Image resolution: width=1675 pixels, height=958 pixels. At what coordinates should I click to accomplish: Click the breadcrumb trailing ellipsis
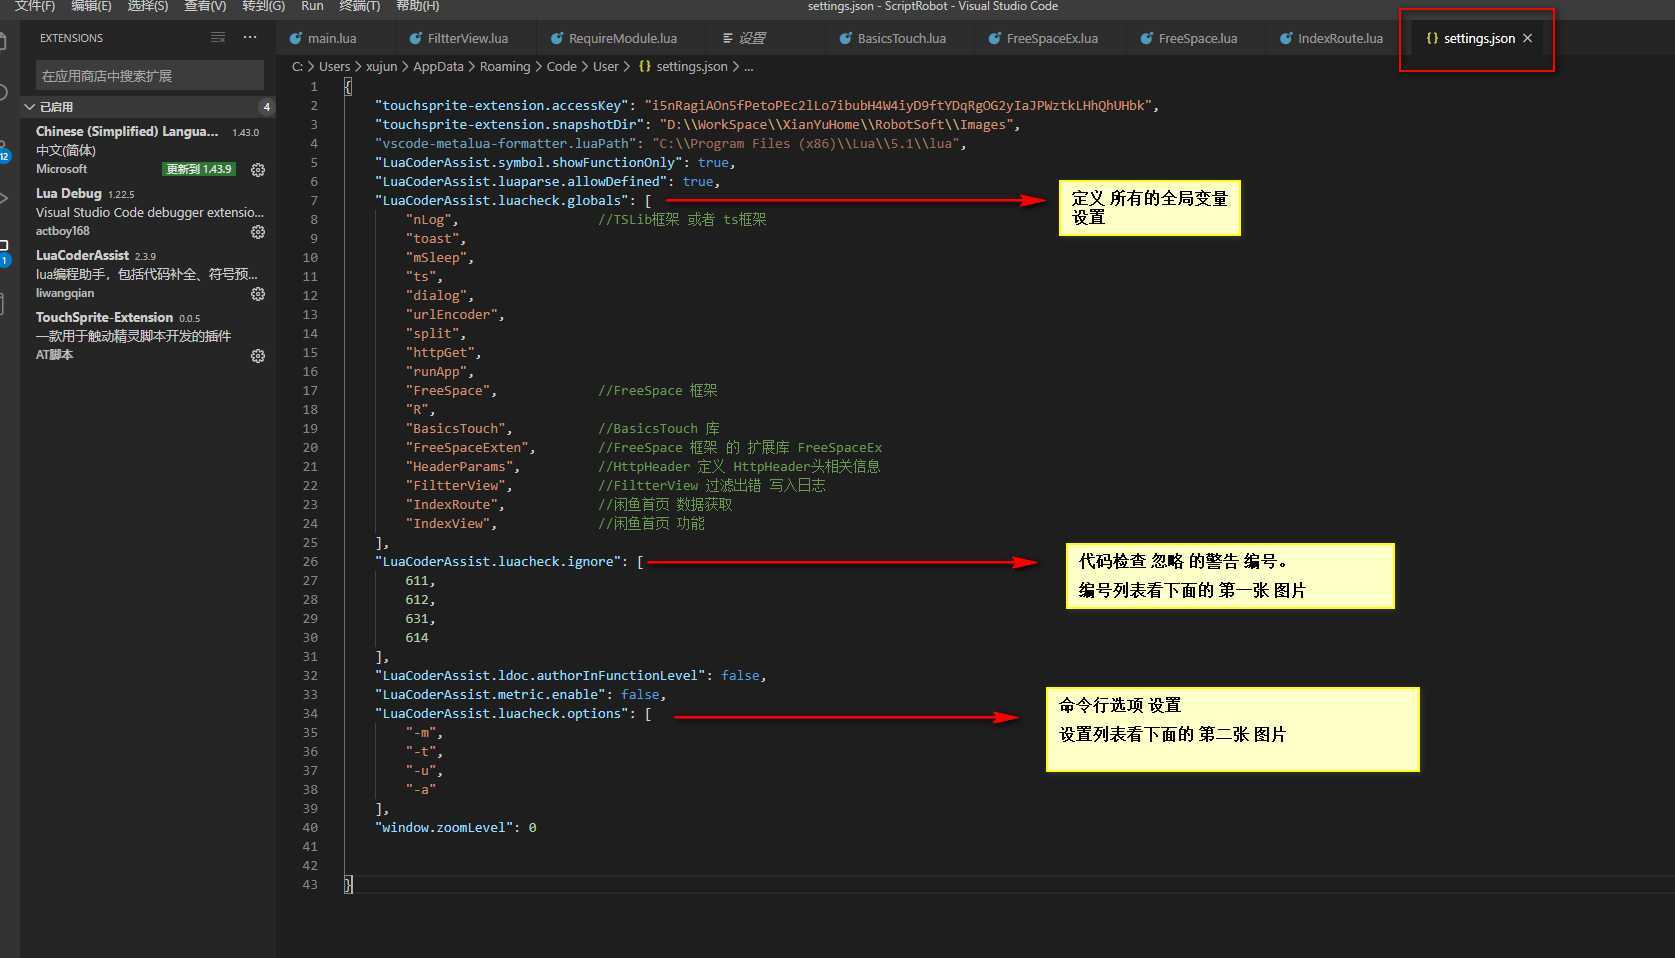(749, 66)
